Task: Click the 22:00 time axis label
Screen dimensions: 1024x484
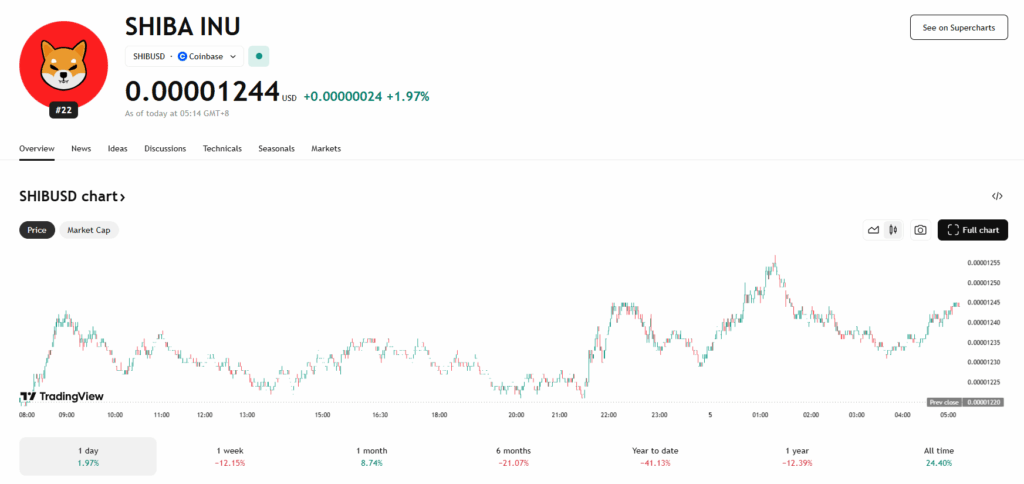Action: (609, 415)
